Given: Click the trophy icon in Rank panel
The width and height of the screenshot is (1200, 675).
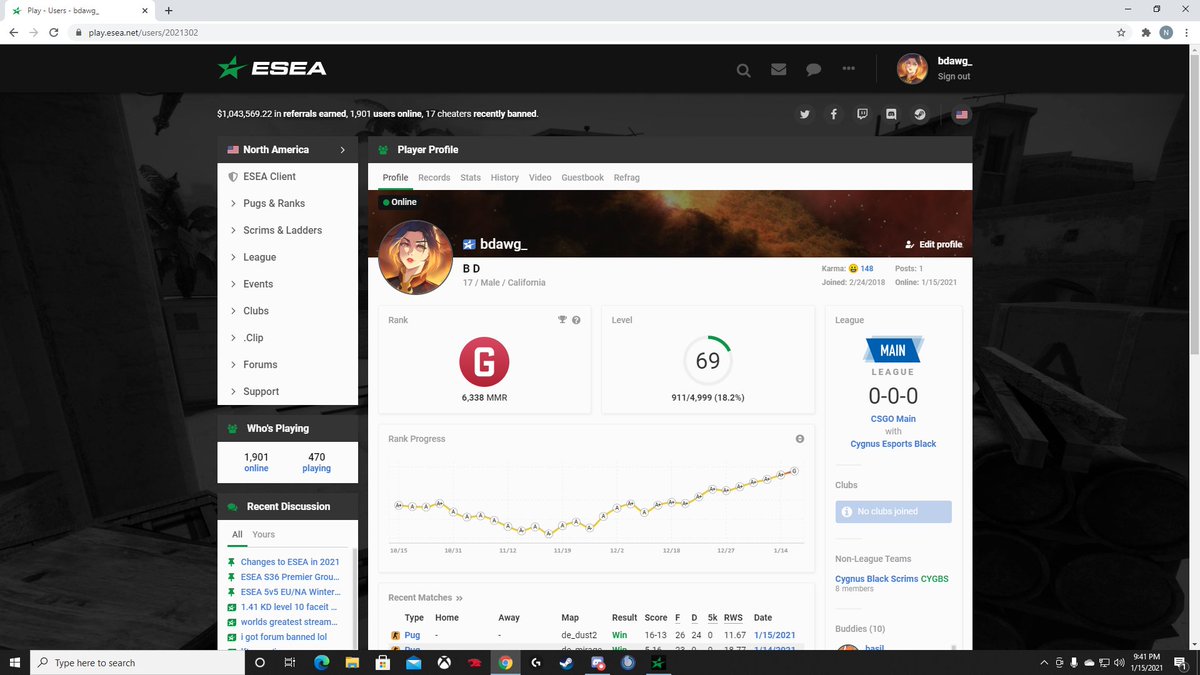Looking at the screenshot, I should pyautogui.click(x=562, y=320).
